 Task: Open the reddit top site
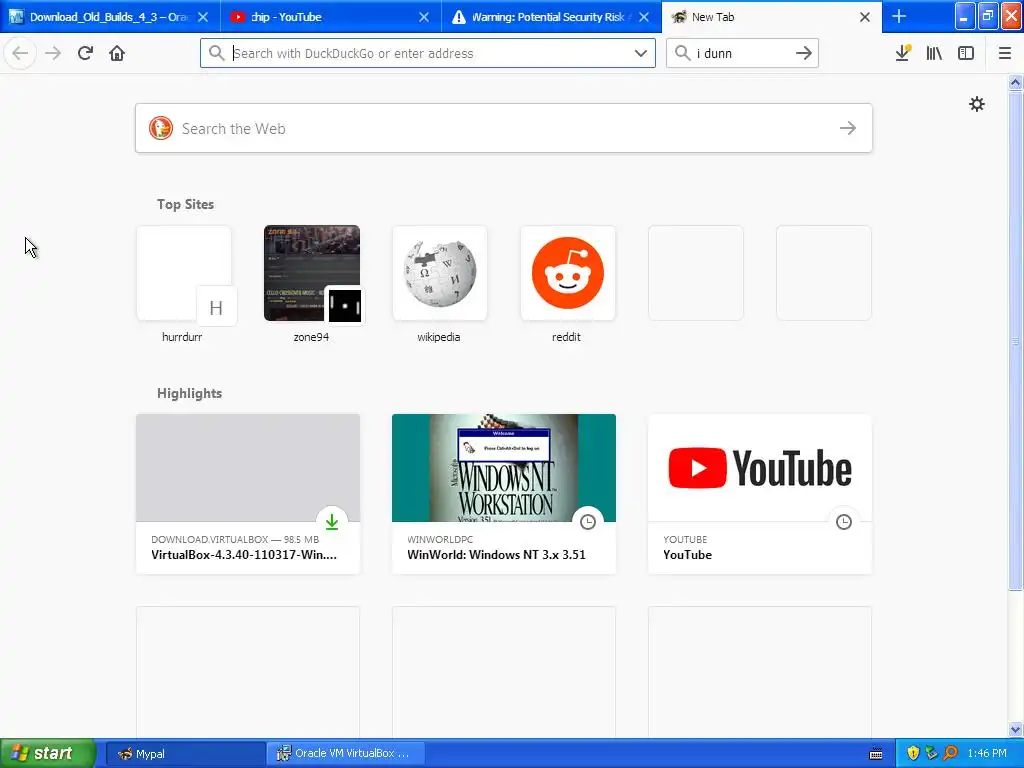tap(568, 273)
